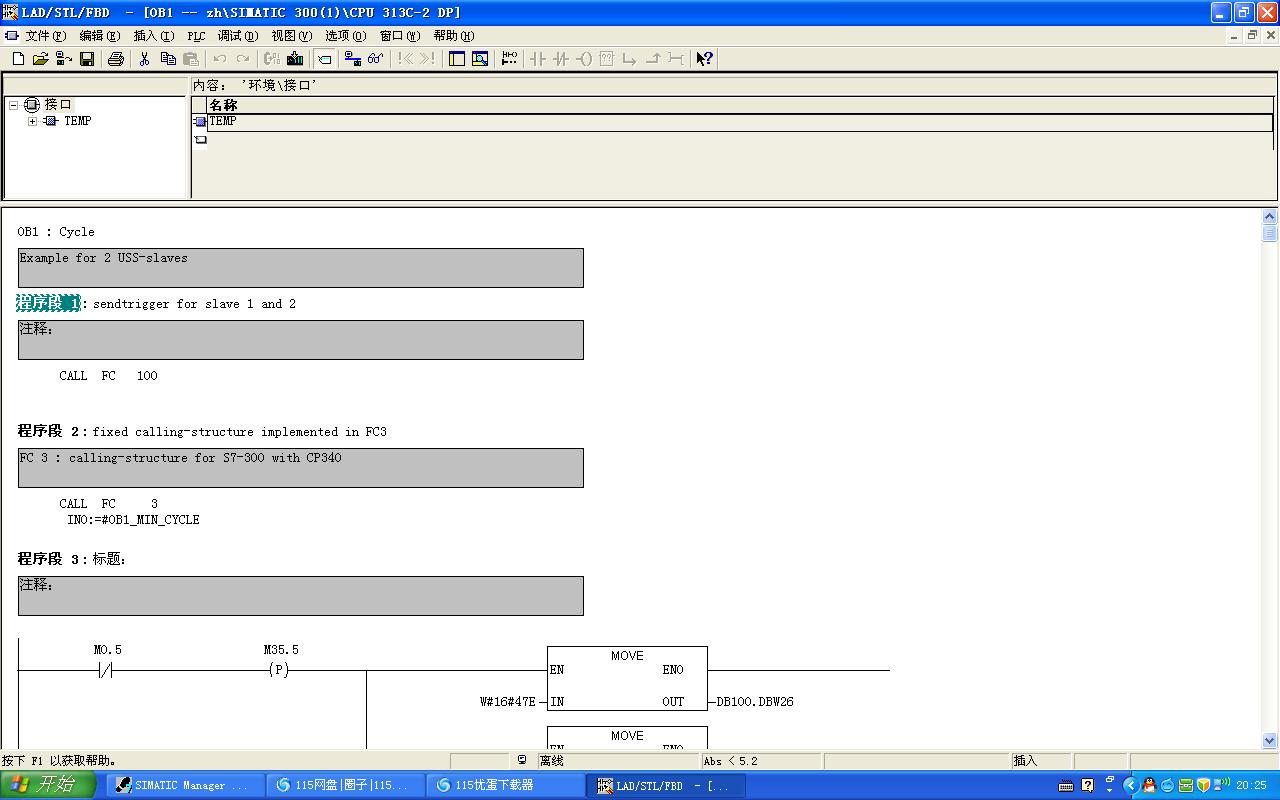Screen dimensions: 1280x800
Task: Click the security shield tray icon
Action: click(1204, 785)
